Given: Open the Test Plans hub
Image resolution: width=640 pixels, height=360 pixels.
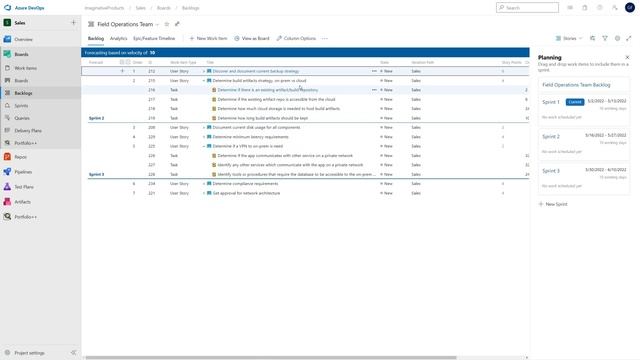Looking at the screenshot, I should [x=24, y=187].
